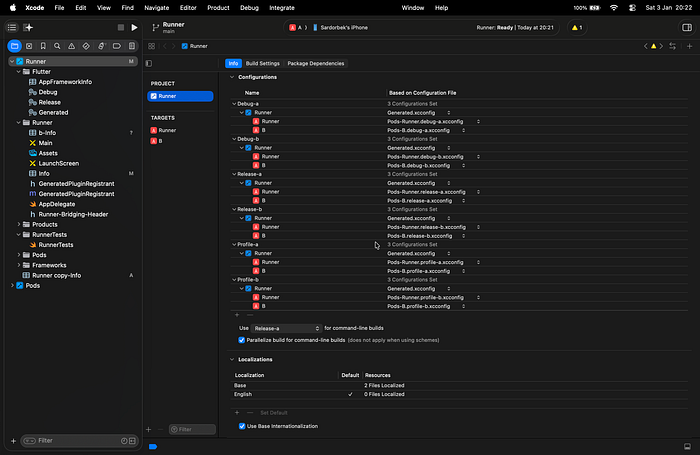Viewport: 700px width, 455px height.
Task: Open the Debug menu
Action: [x=249, y=8]
